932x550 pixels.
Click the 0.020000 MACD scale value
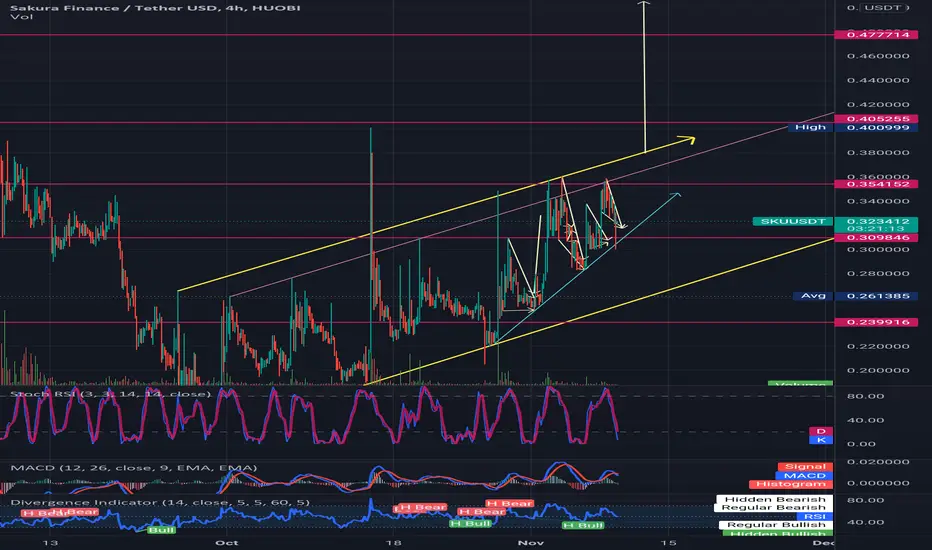(x=878, y=461)
